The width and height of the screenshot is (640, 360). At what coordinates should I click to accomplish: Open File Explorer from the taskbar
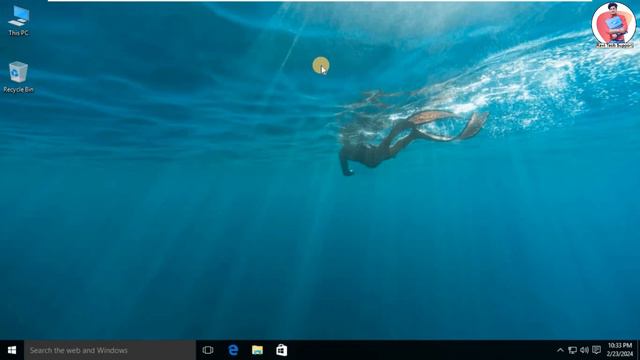pos(257,350)
